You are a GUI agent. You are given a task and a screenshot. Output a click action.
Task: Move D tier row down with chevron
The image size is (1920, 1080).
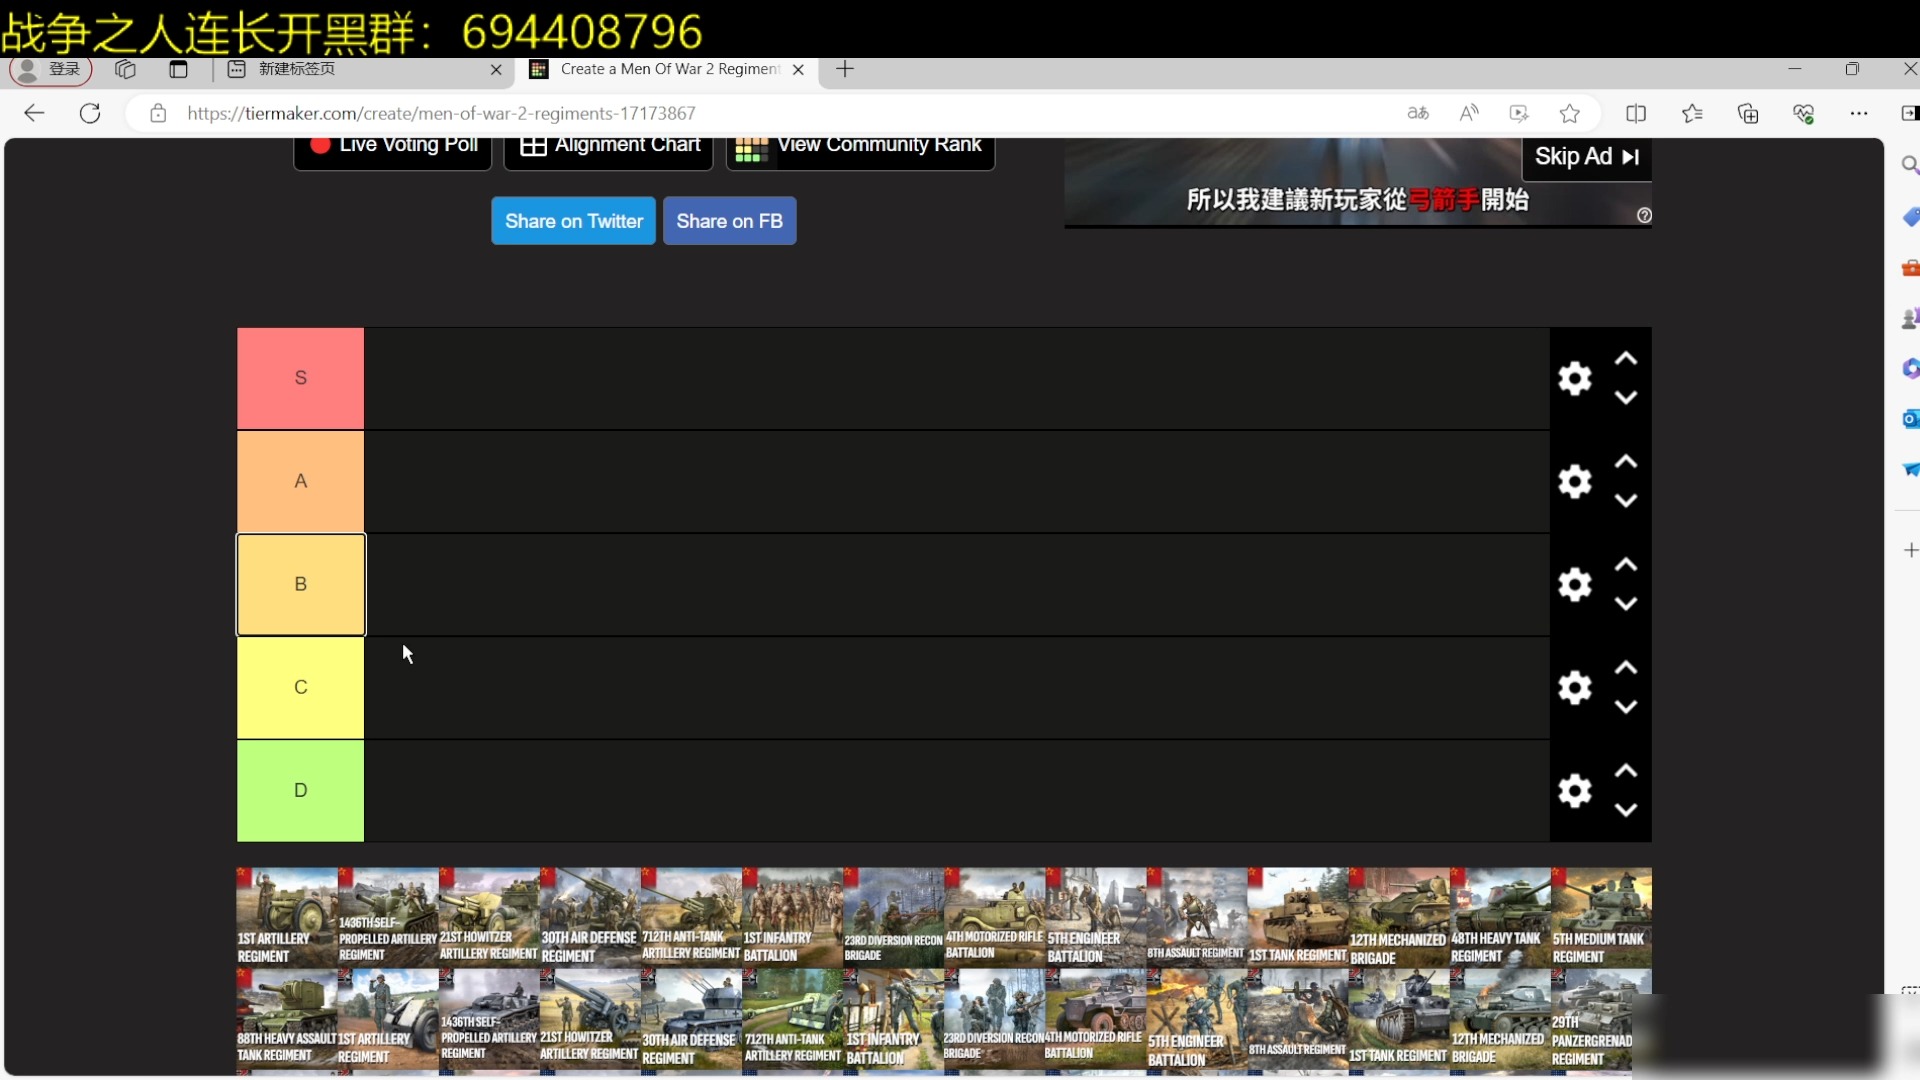tap(1626, 809)
